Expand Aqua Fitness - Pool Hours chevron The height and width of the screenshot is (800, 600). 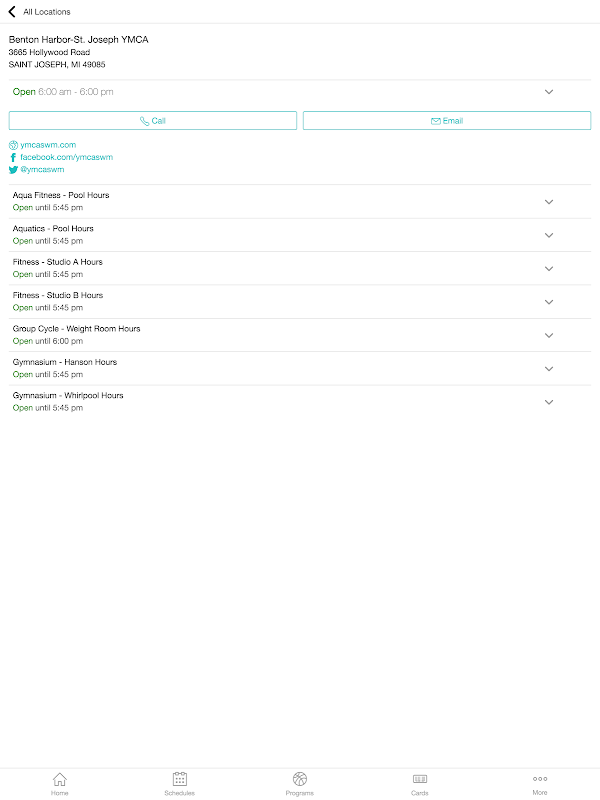549,202
